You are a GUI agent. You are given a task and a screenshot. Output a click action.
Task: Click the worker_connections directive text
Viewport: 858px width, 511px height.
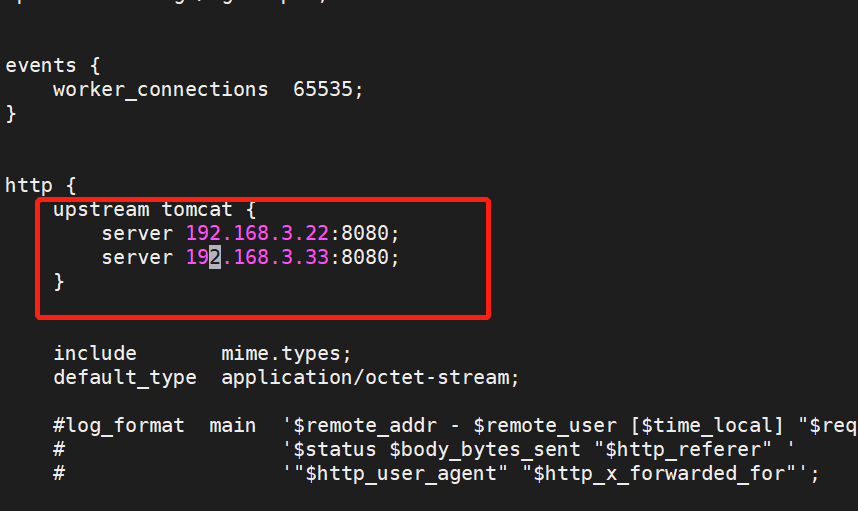tap(160, 90)
